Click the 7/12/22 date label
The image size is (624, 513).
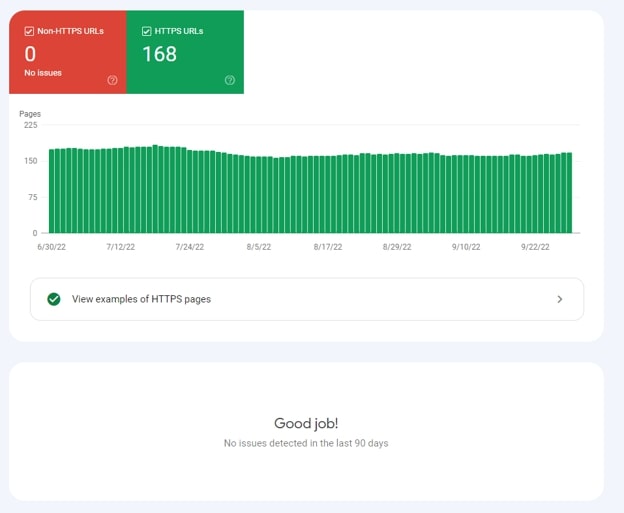point(120,246)
